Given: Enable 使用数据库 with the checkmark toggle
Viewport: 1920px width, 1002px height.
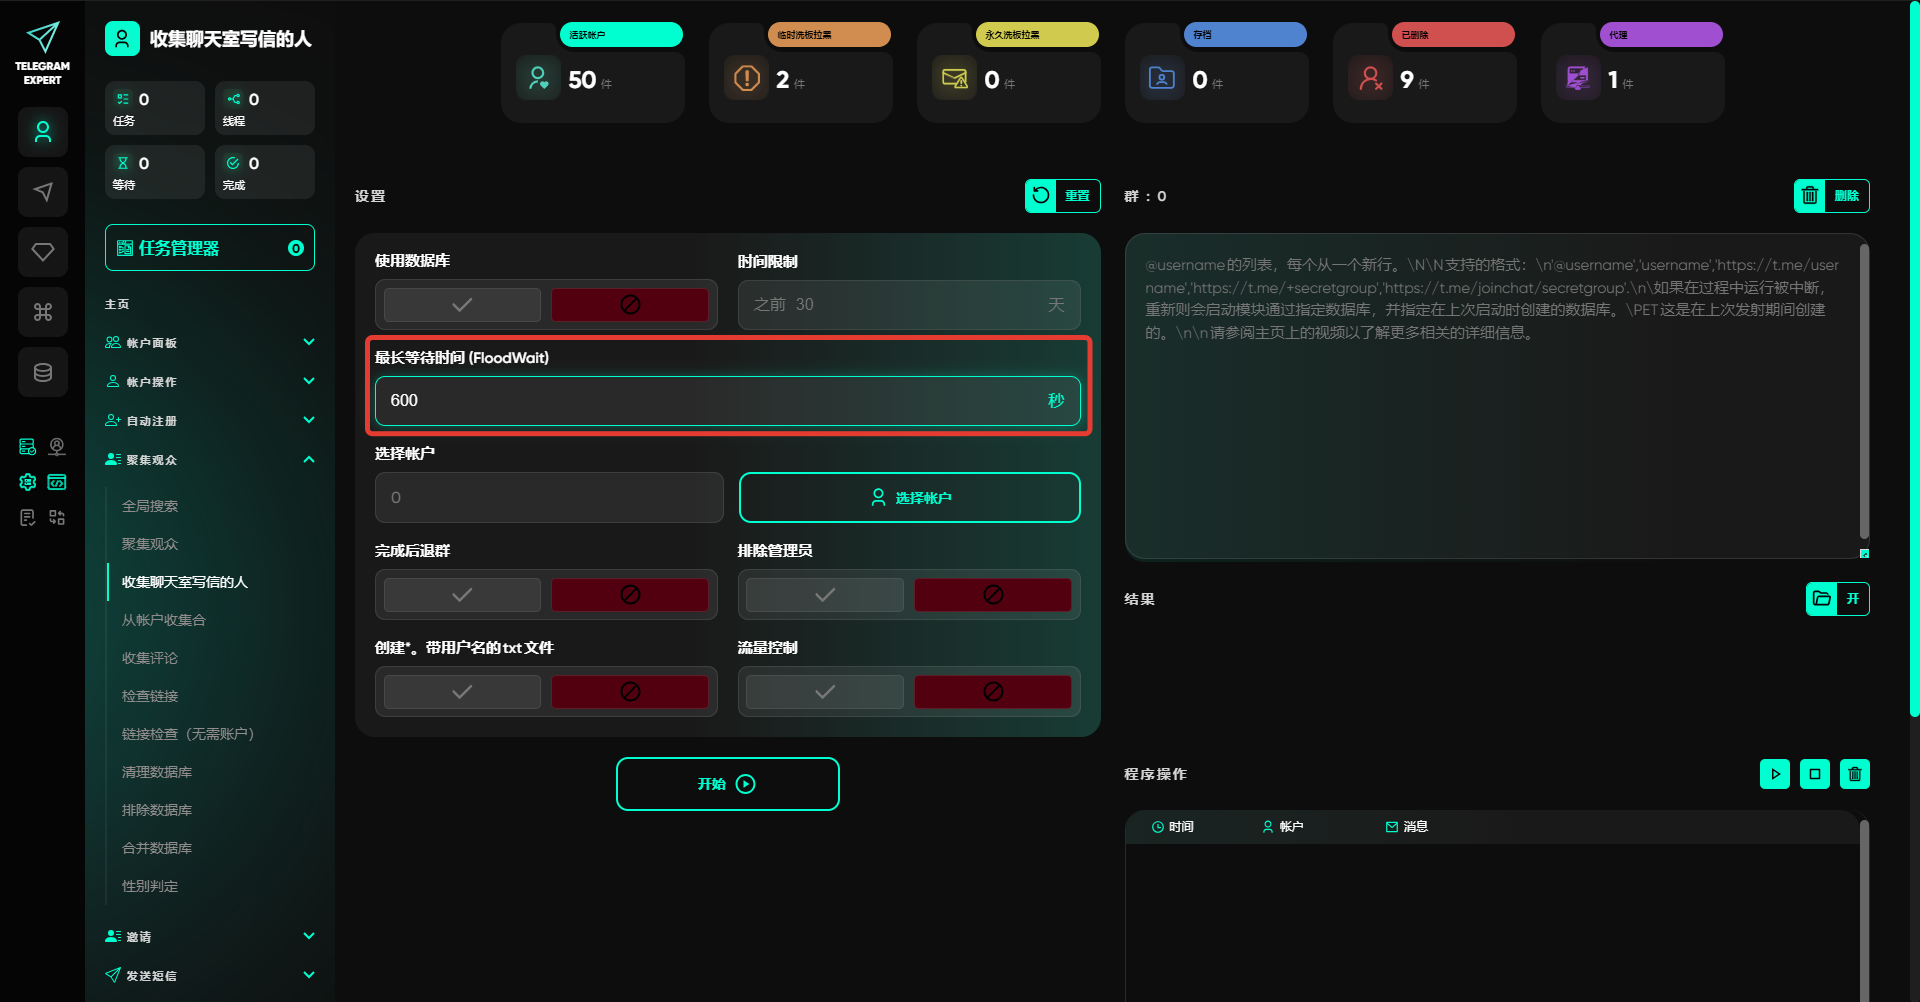Looking at the screenshot, I should (x=462, y=305).
